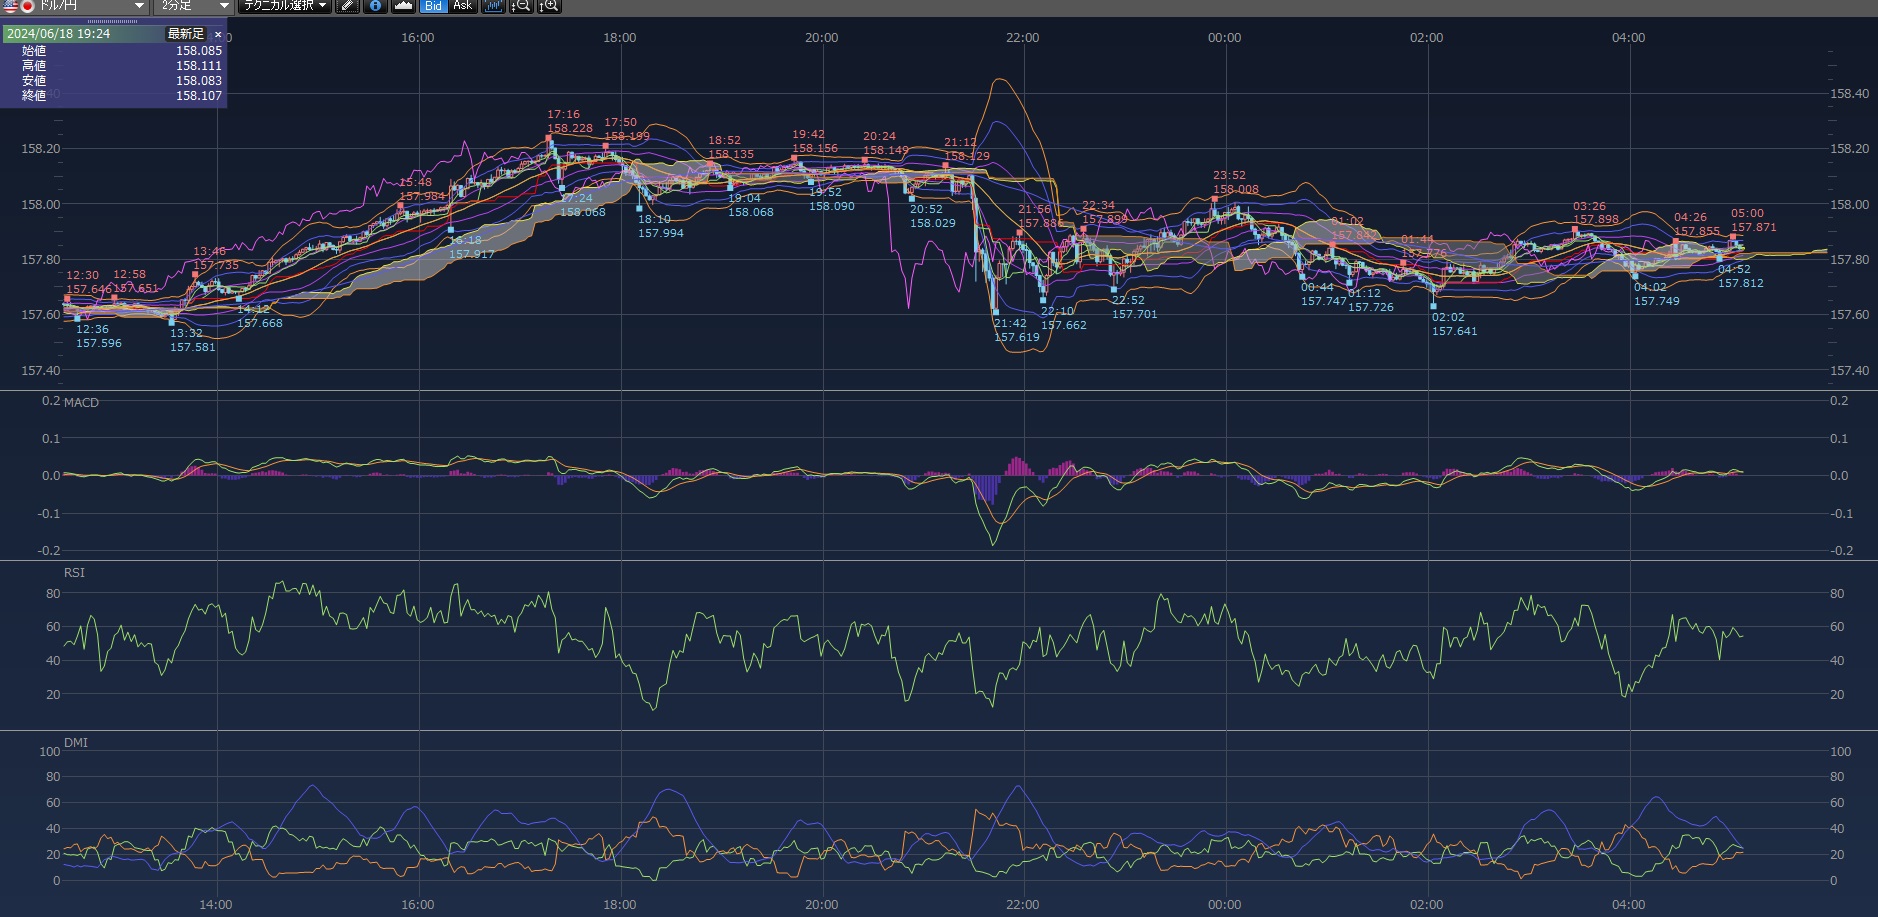Select the area chart icon

pyautogui.click(x=403, y=6)
